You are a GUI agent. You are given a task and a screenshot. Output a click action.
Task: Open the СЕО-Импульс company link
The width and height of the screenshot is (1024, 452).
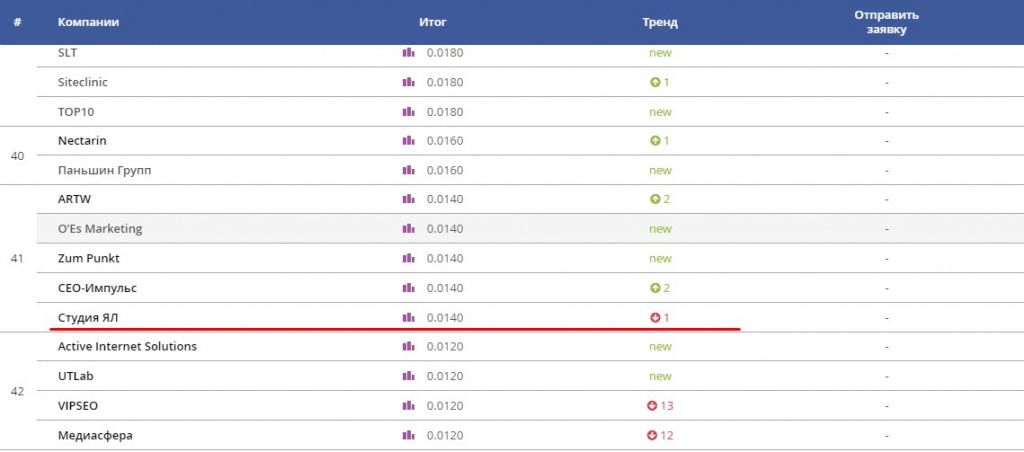tap(97, 288)
